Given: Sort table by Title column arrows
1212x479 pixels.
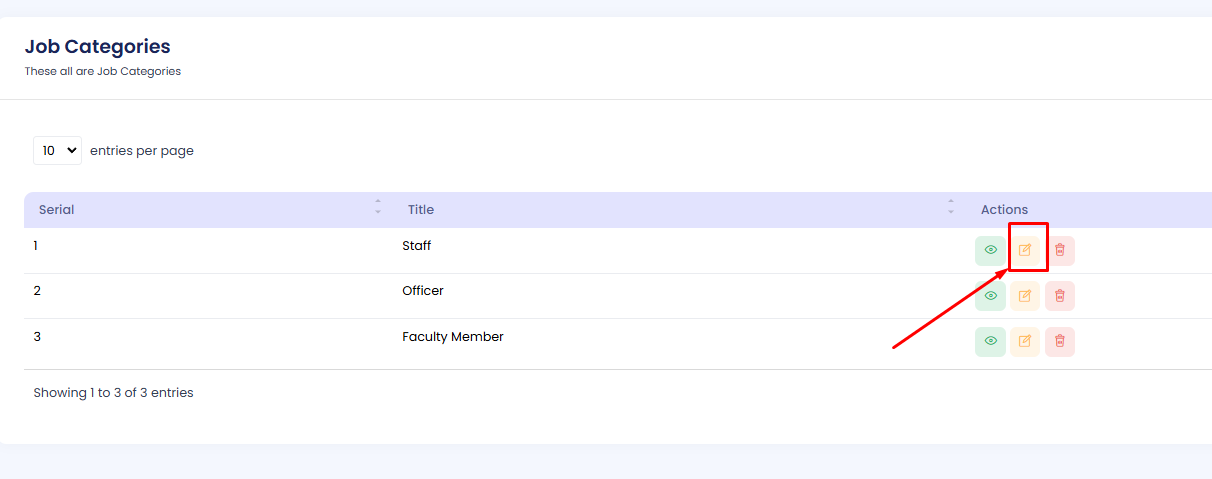Looking at the screenshot, I should pyautogui.click(x=951, y=207).
